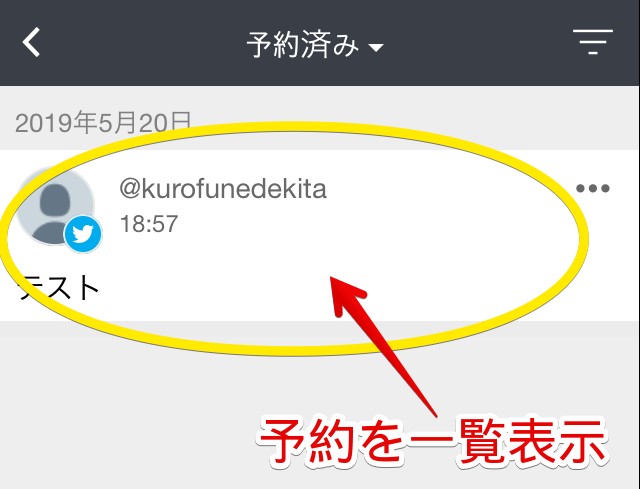This screenshot has height=489, width=640.
Task: Go back using the left chevron
Action: pos(31,42)
